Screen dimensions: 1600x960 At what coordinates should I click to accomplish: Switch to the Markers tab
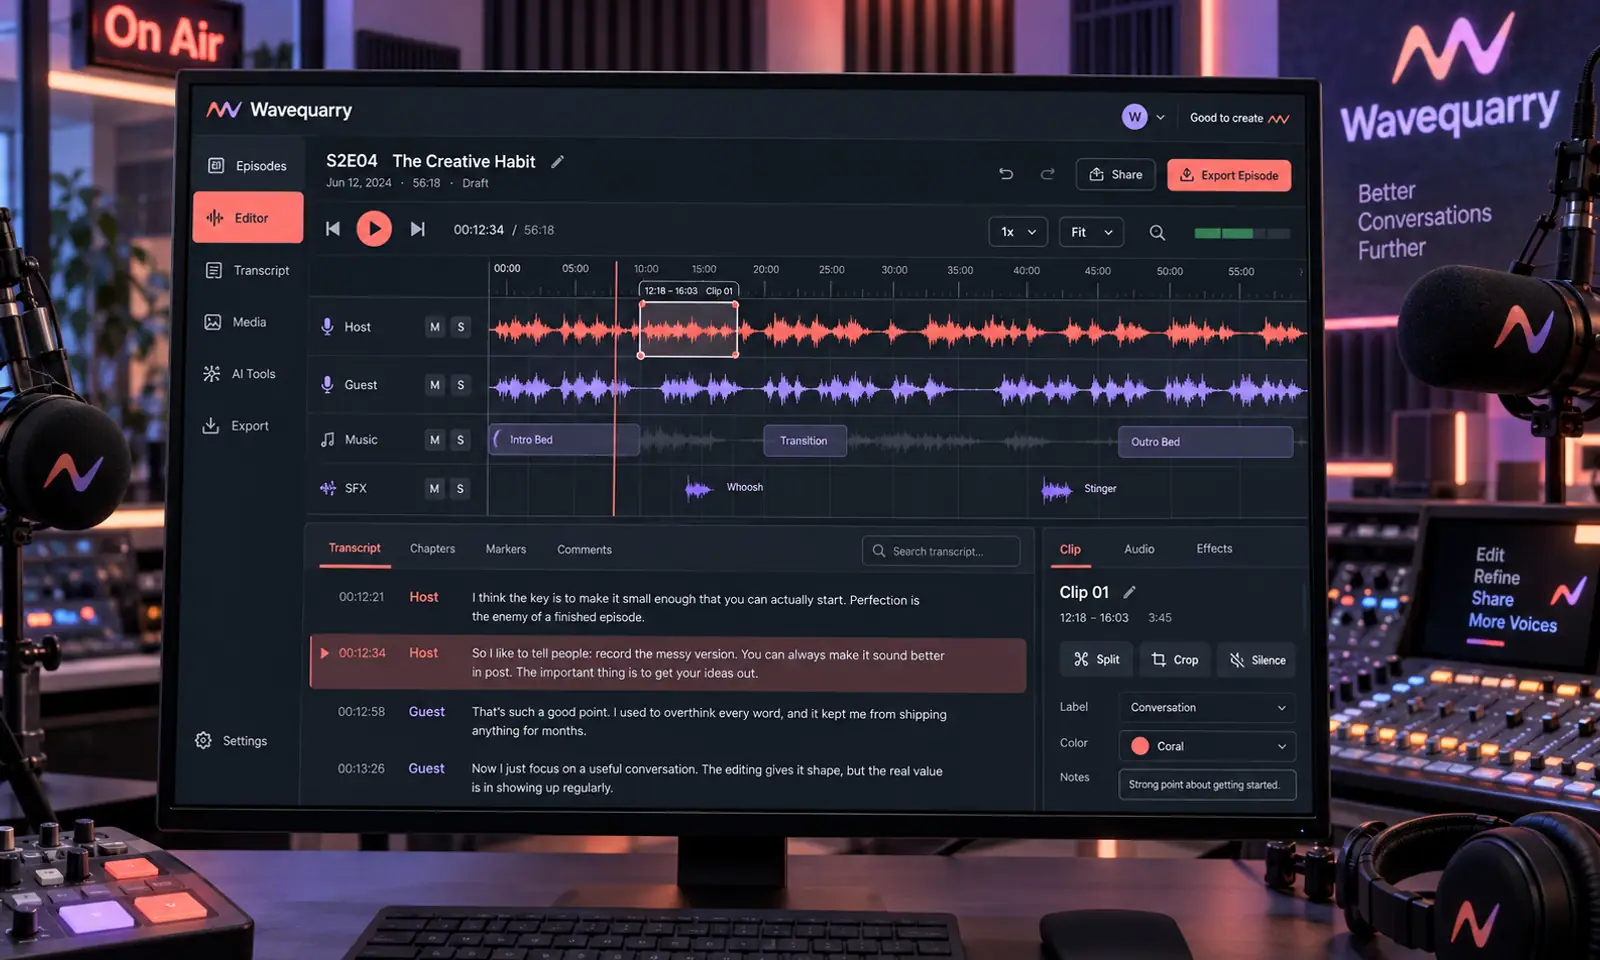pos(506,549)
